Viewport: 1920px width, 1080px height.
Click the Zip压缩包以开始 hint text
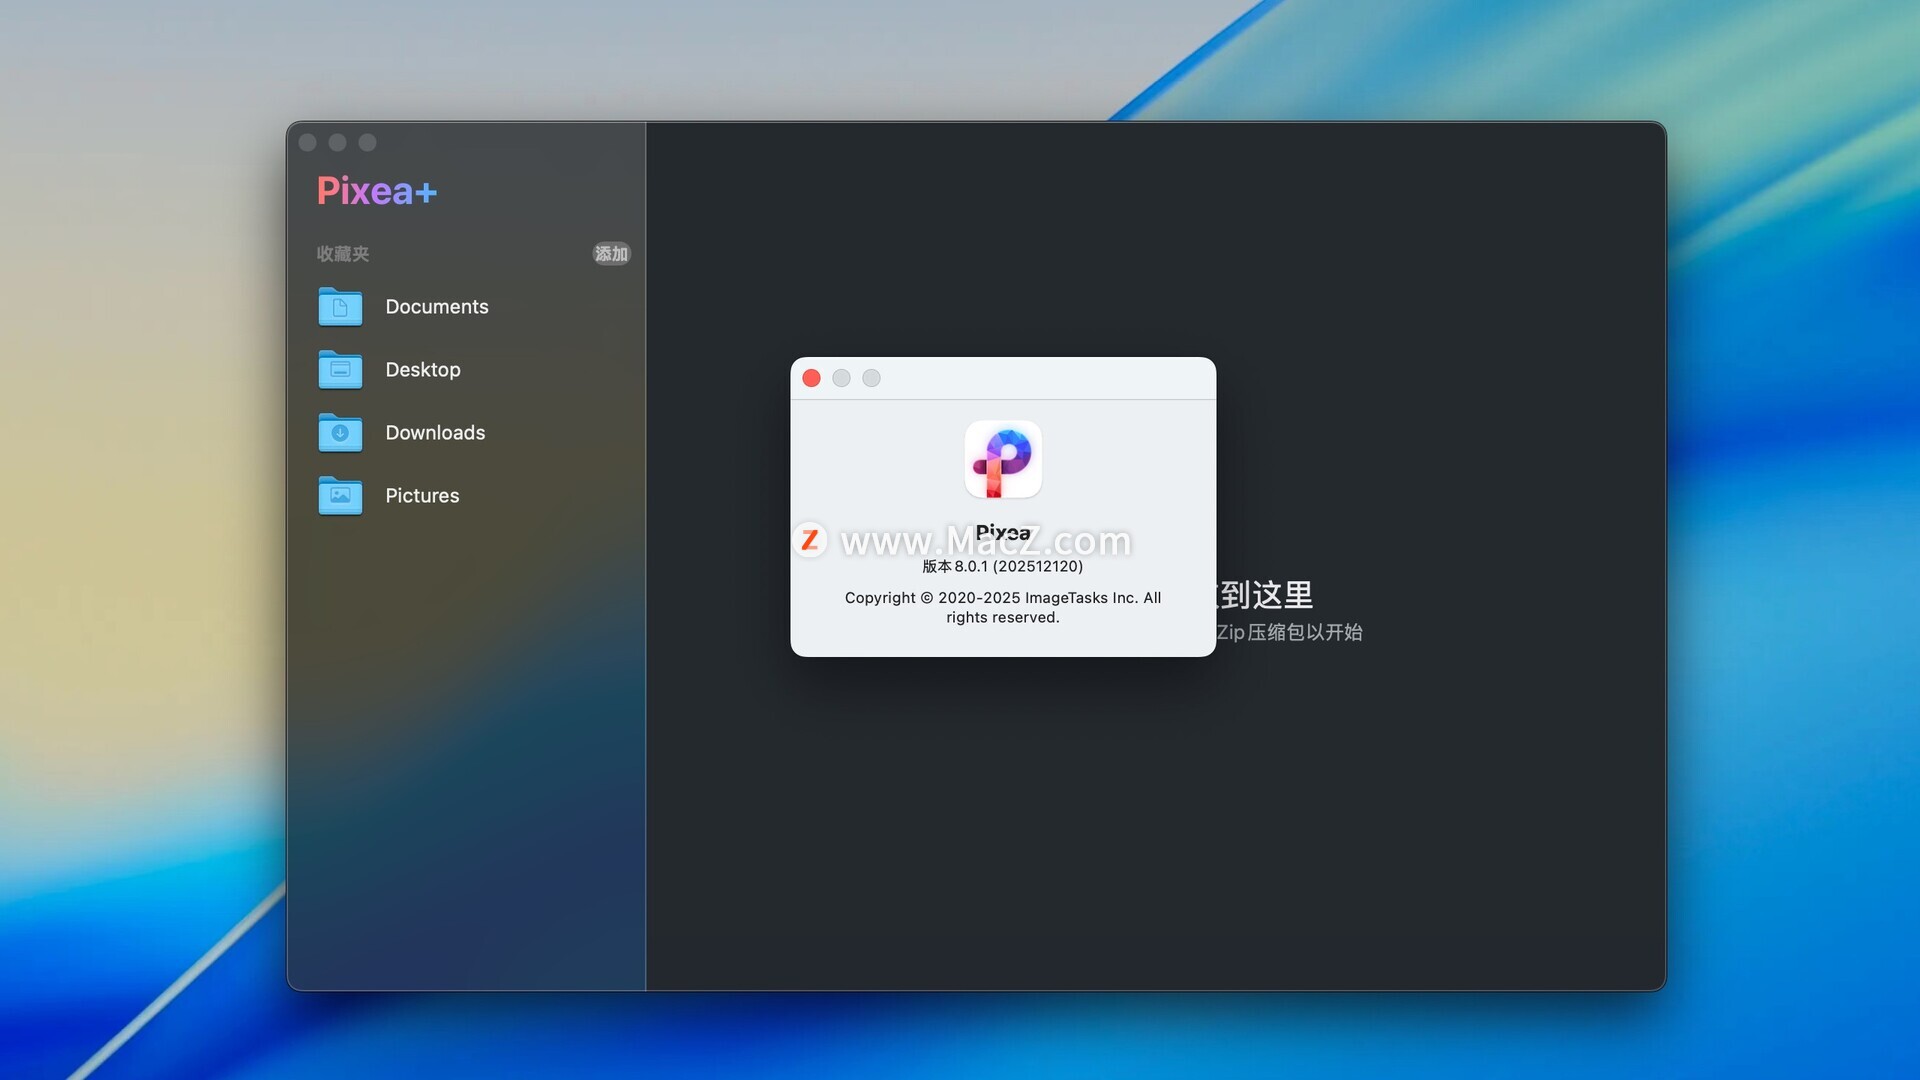1290,632
